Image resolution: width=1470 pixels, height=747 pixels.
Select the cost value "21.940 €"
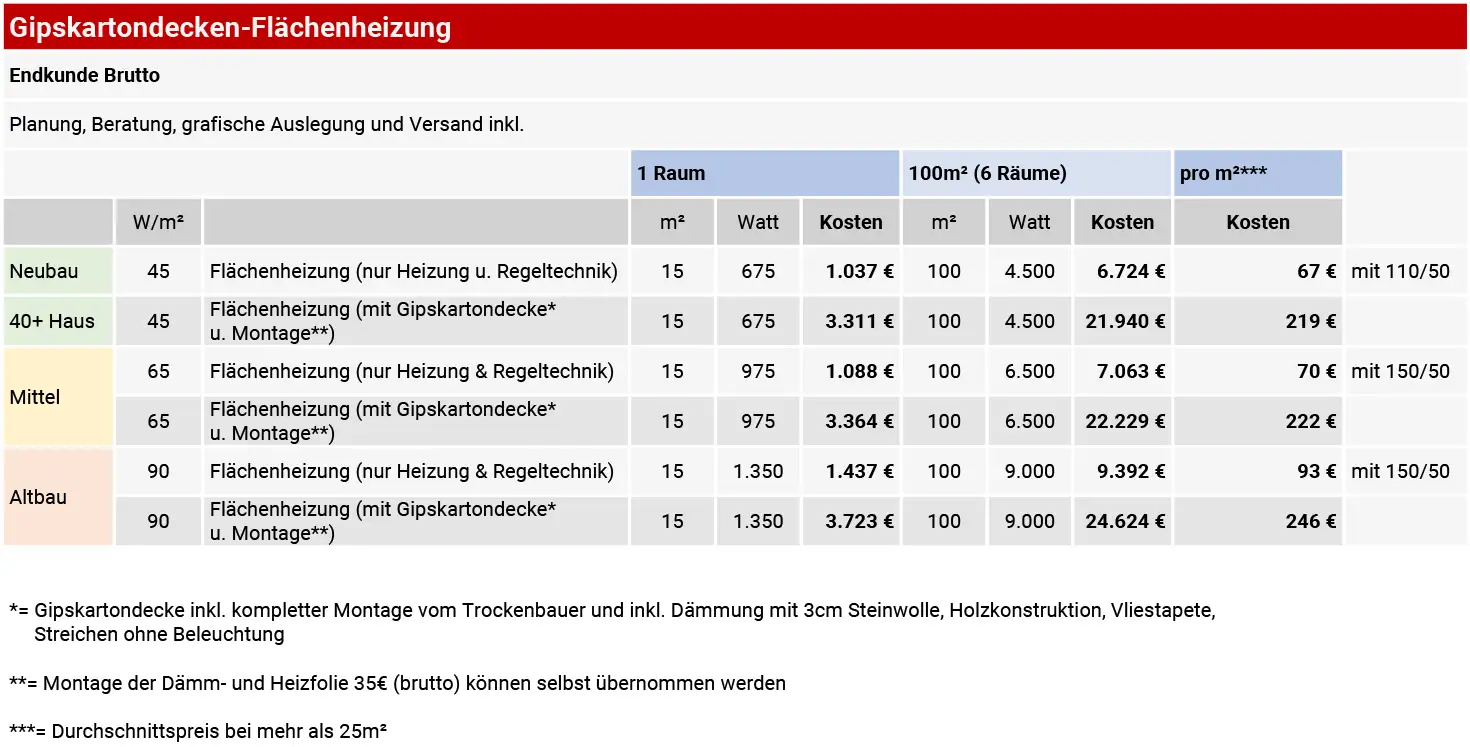pos(1126,321)
